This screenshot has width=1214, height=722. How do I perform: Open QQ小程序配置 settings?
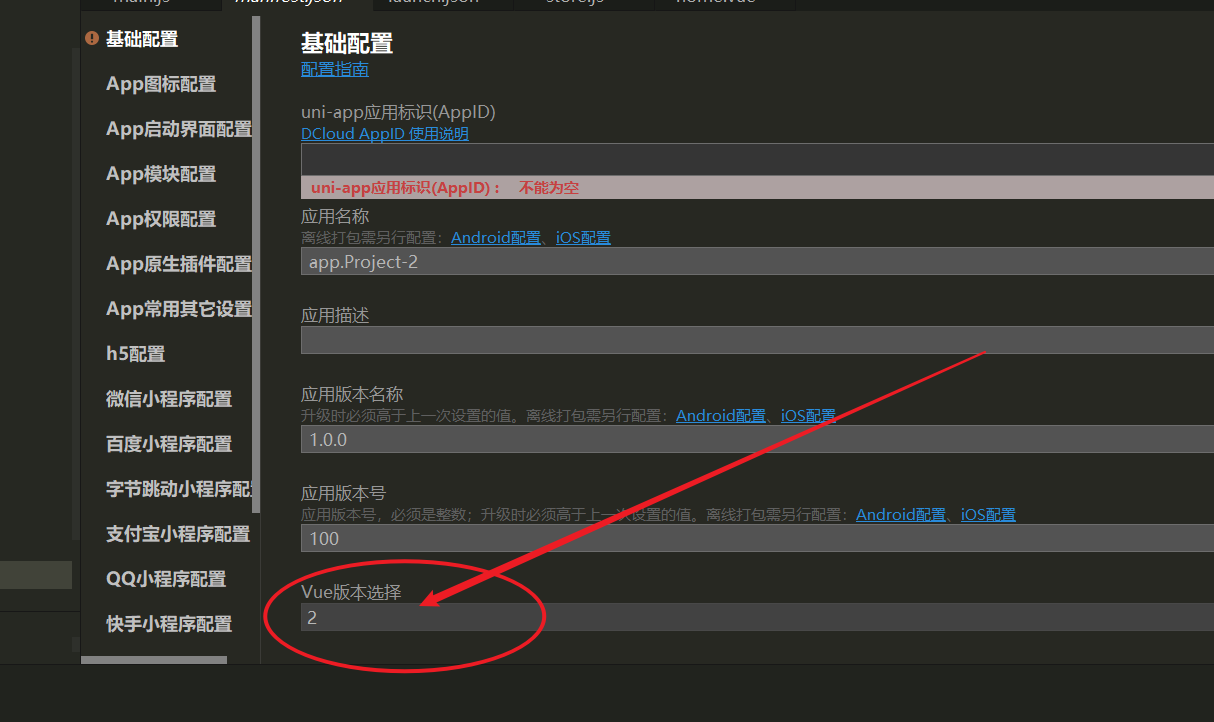166,579
